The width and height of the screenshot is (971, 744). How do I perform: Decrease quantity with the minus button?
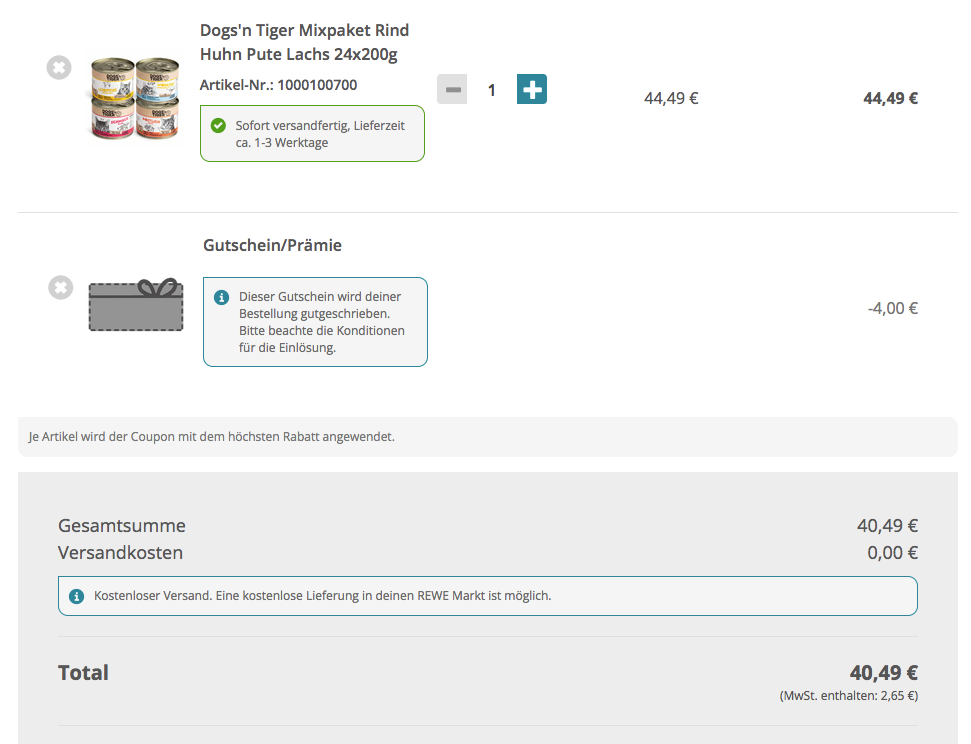[x=452, y=89]
